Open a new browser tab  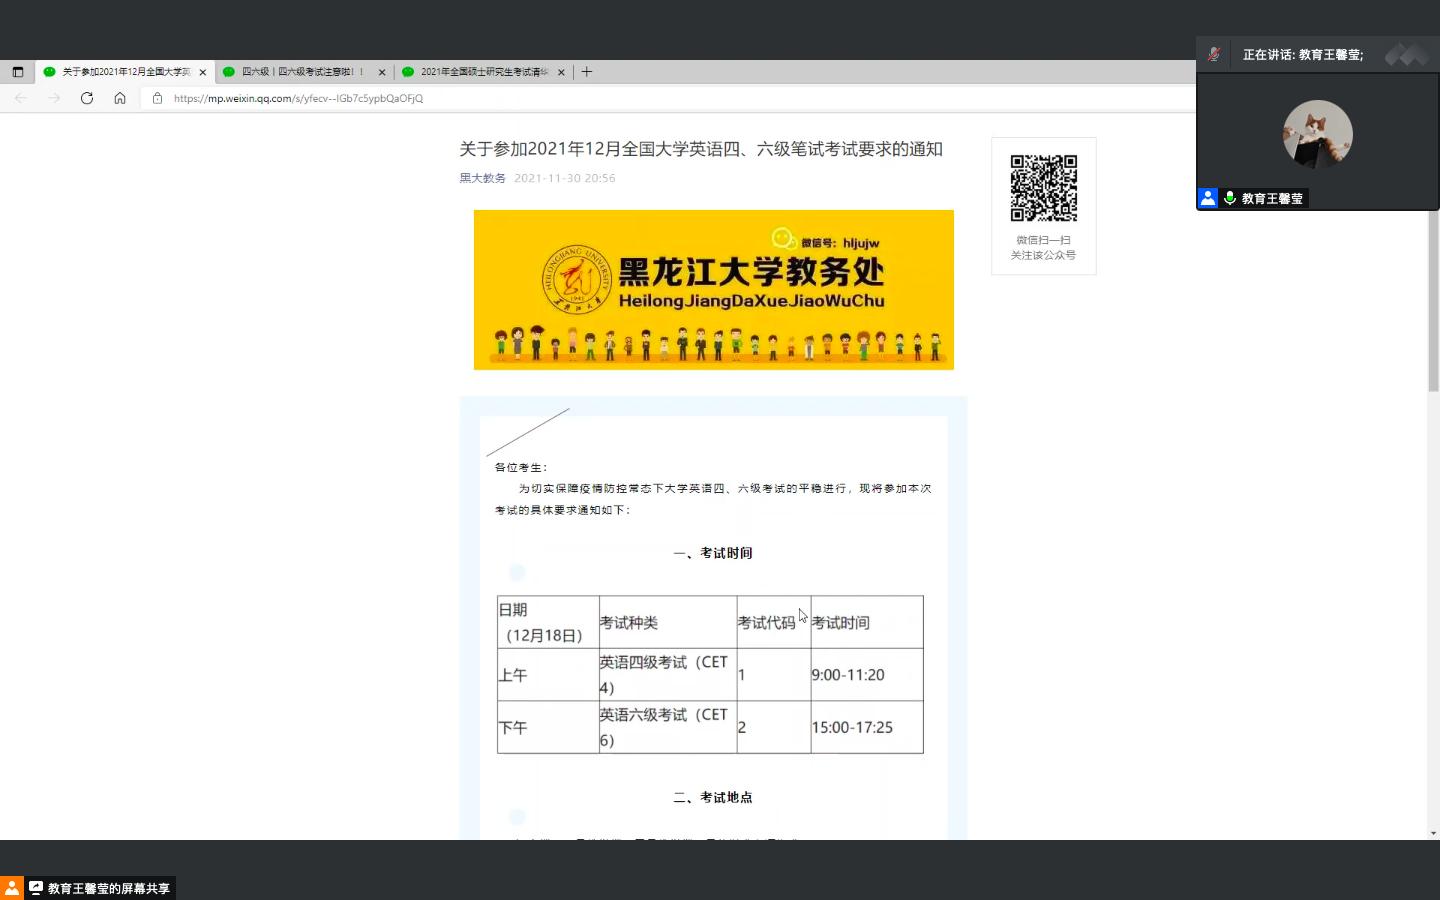(587, 72)
